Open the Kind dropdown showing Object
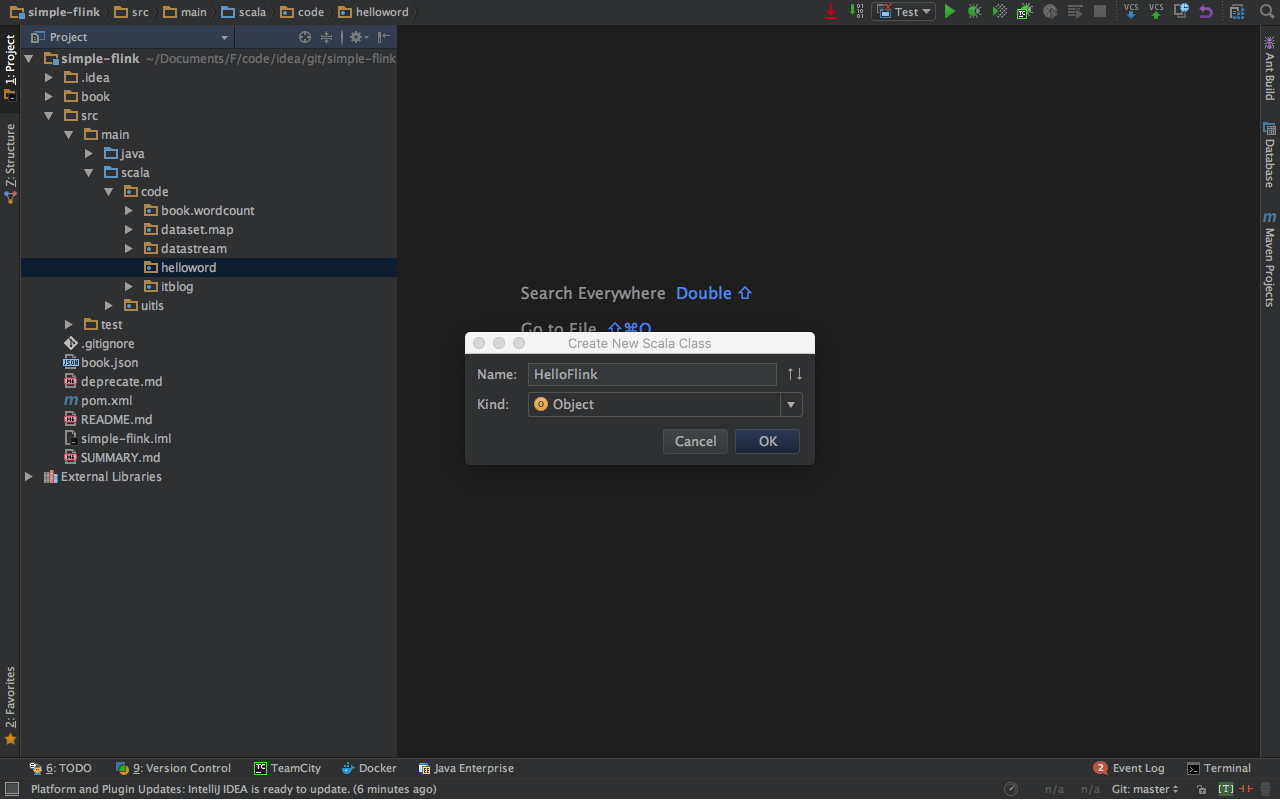Screen dimensions: 1280x800 pos(791,404)
